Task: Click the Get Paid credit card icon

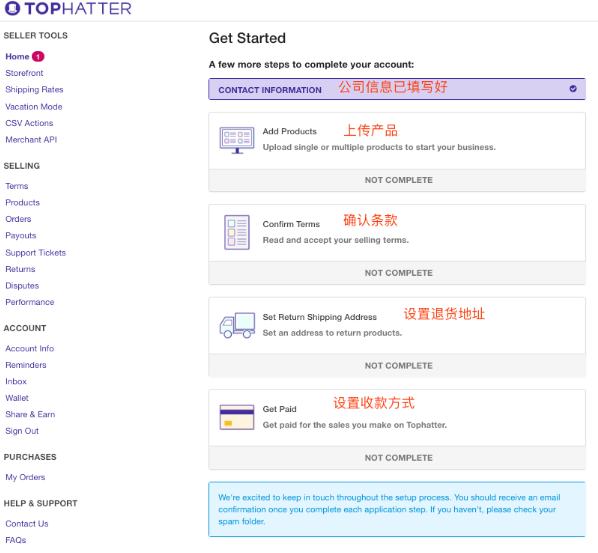Action: point(237,417)
